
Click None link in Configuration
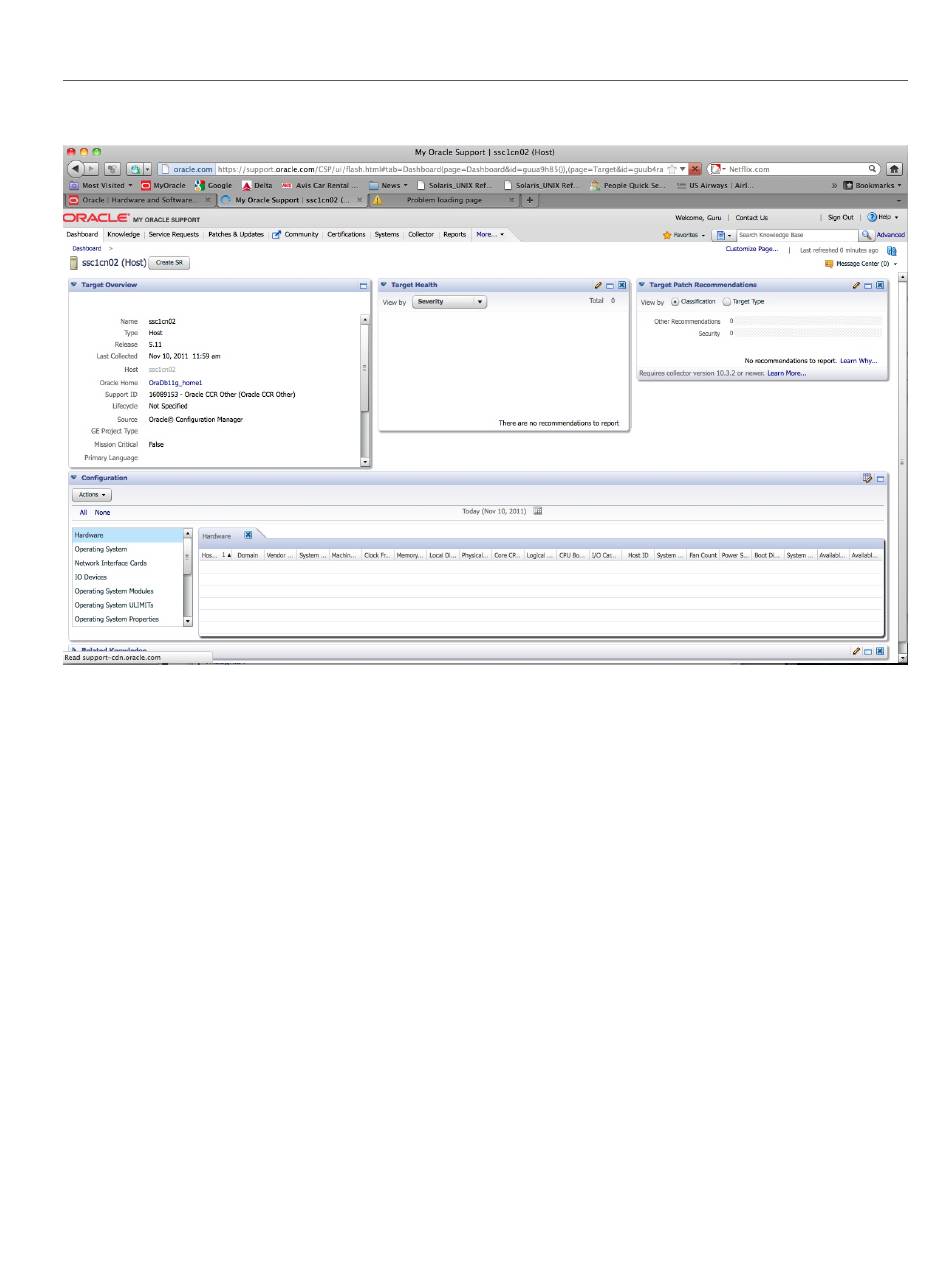(x=102, y=512)
